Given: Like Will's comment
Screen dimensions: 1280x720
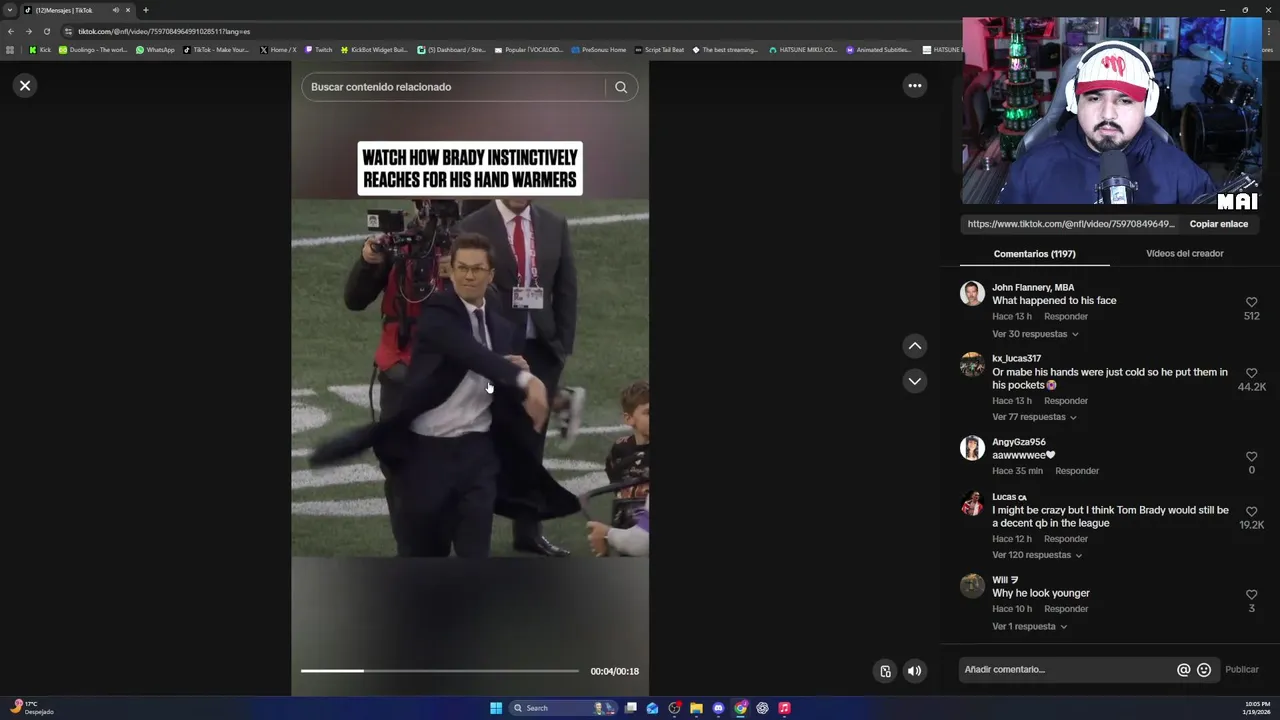Looking at the screenshot, I should tap(1251, 595).
